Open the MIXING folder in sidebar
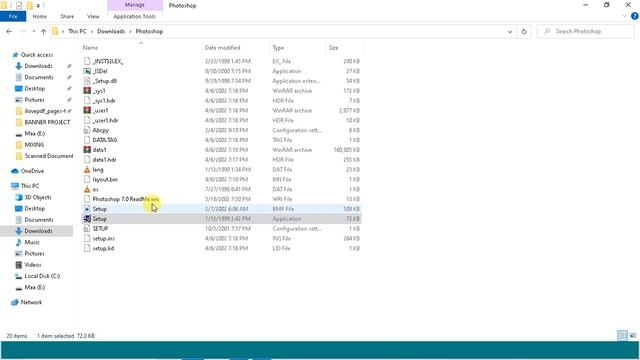This screenshot has width=640, height=360. click(34, 145)
